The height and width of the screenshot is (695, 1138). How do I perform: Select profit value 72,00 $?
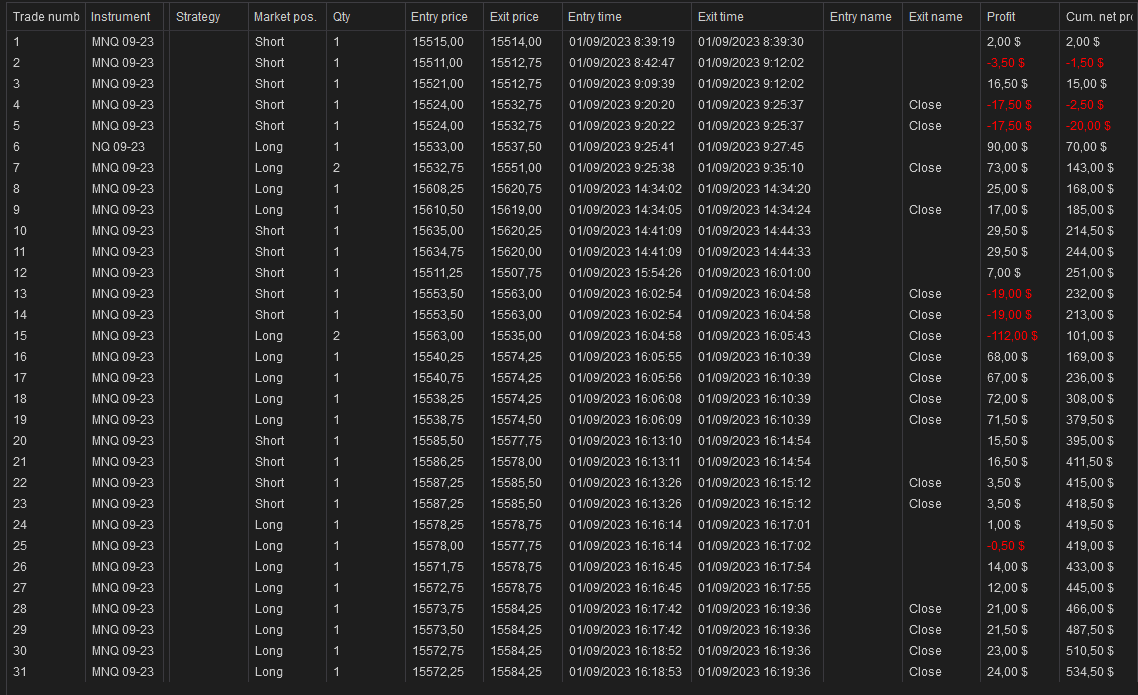1007,399
